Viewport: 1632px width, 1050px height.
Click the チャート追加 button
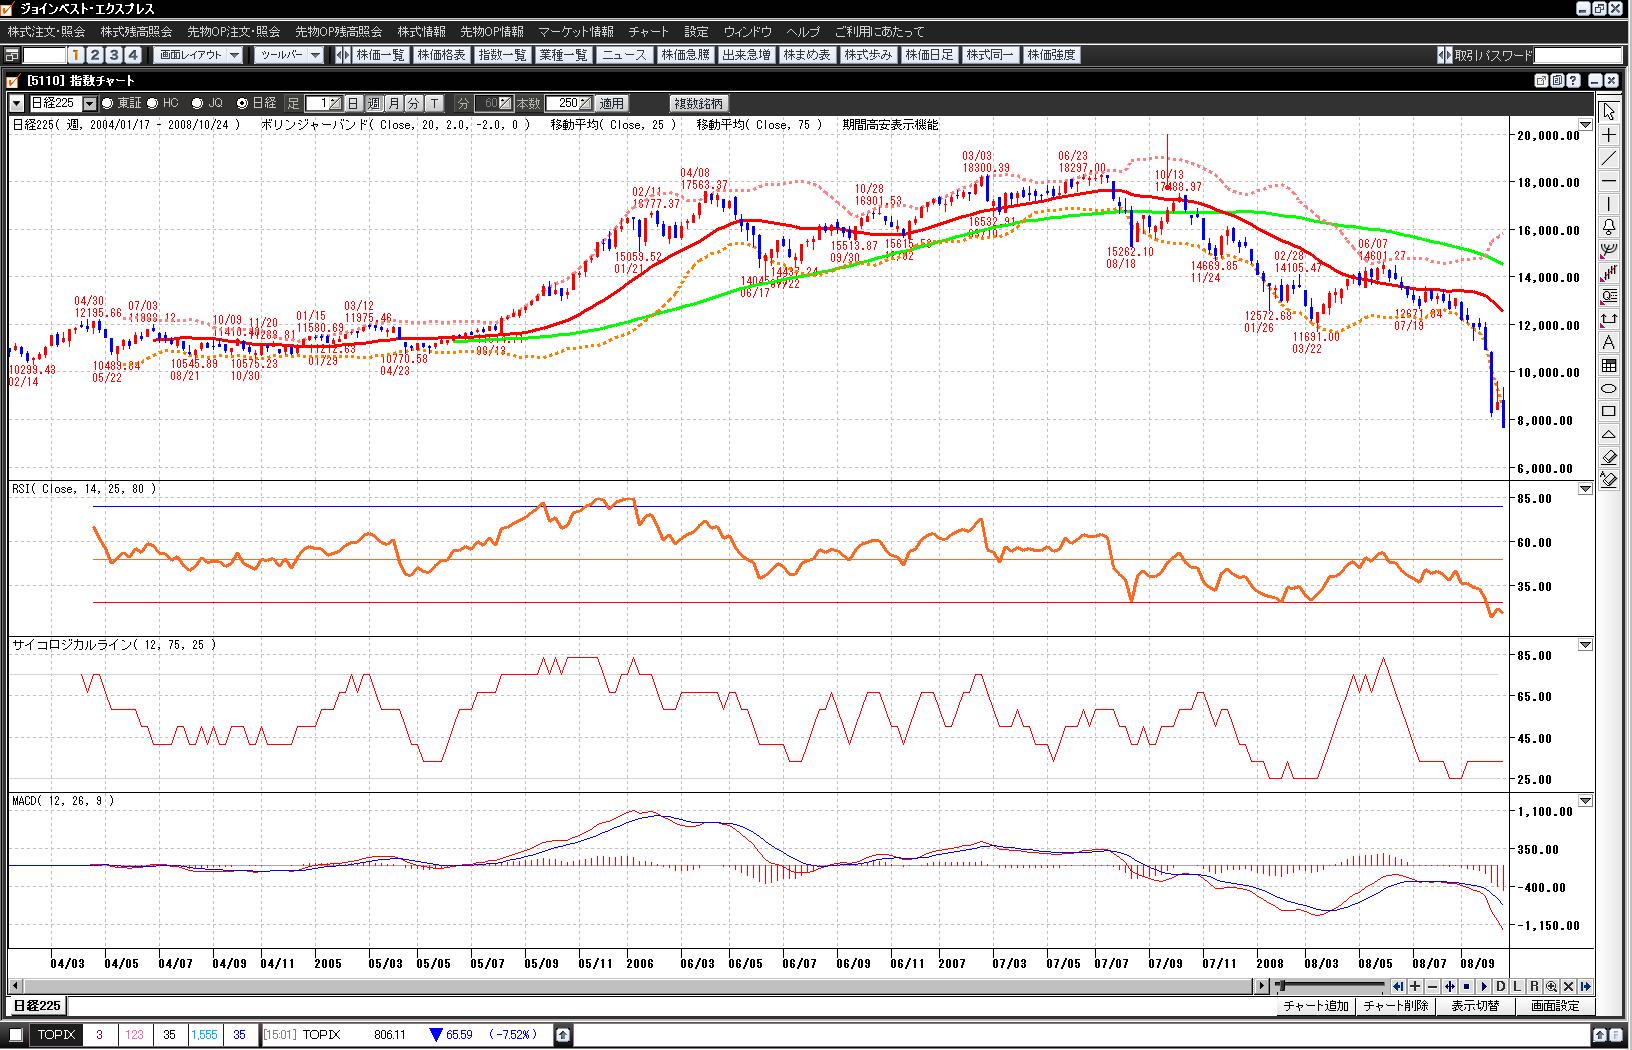click(1315, 1006)
